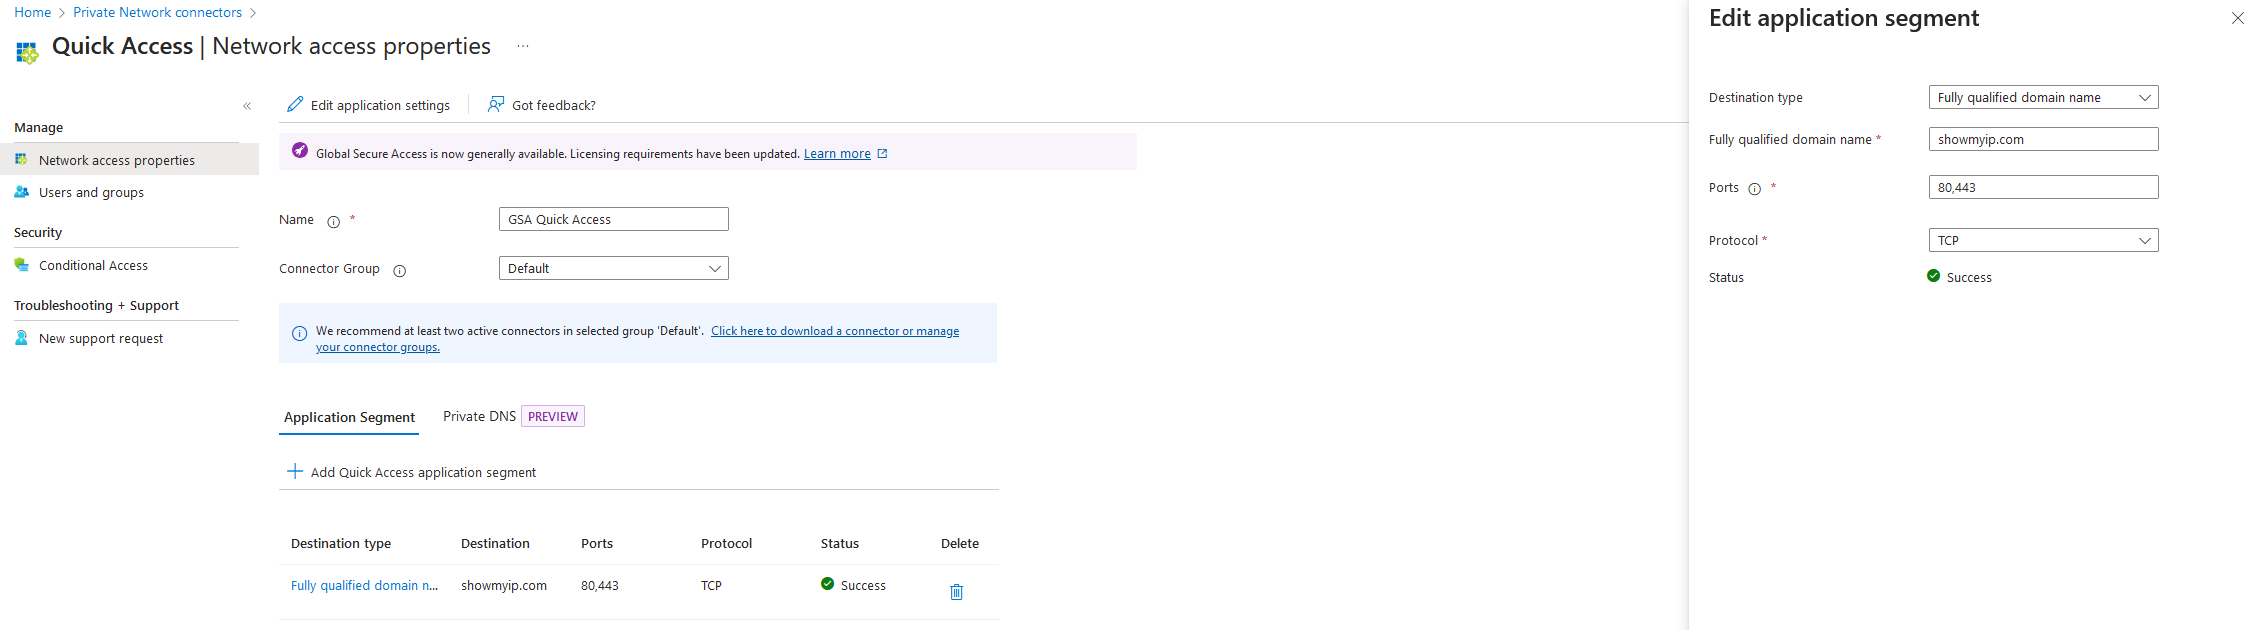Click the Destination column header

tap(495, 543)
